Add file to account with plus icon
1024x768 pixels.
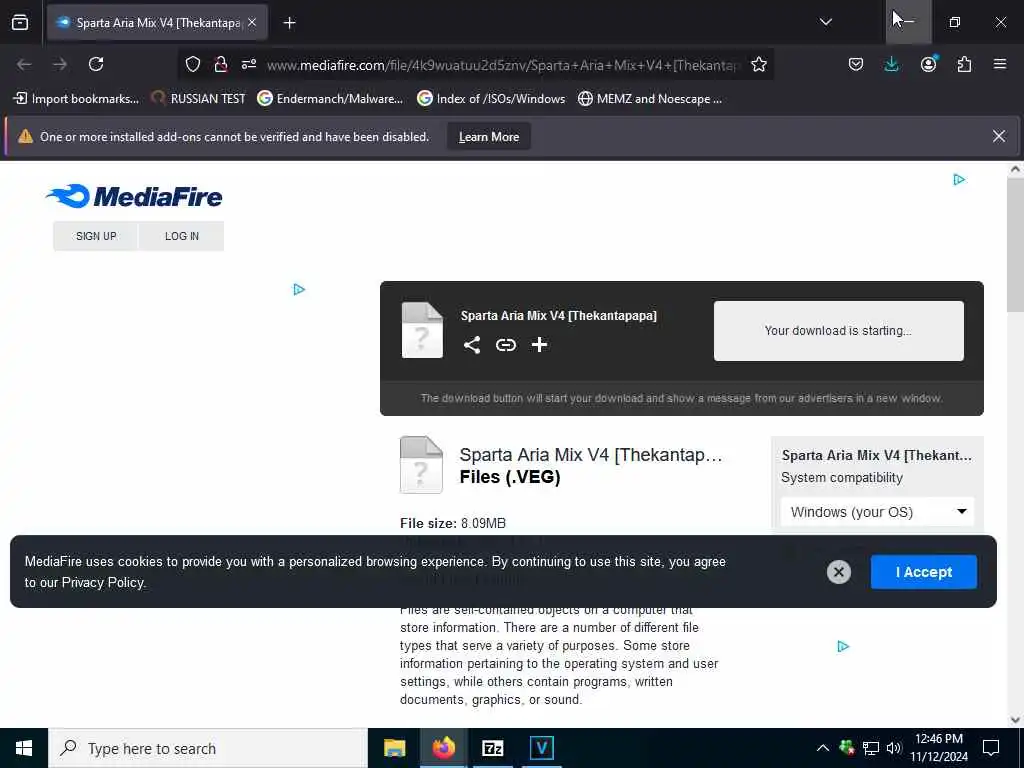coord(539,345)
